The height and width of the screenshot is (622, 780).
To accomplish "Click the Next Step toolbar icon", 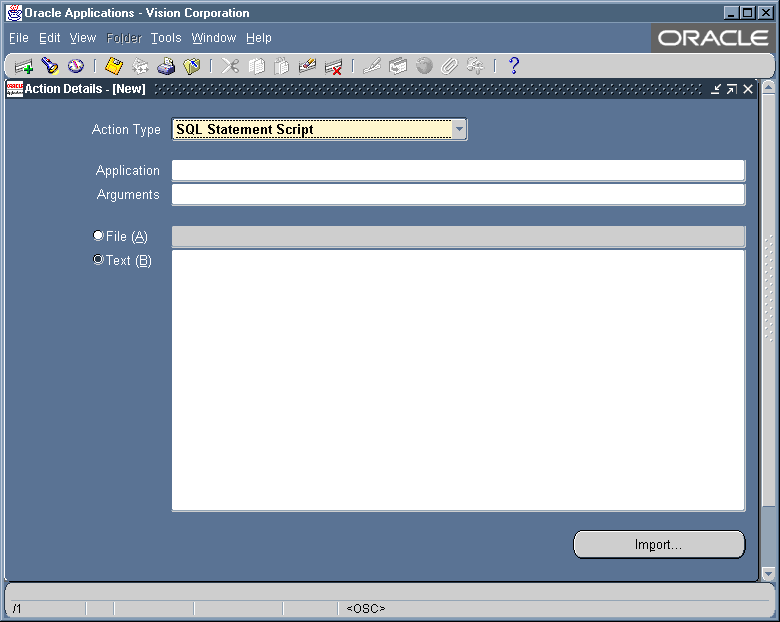I will (140, 66).
